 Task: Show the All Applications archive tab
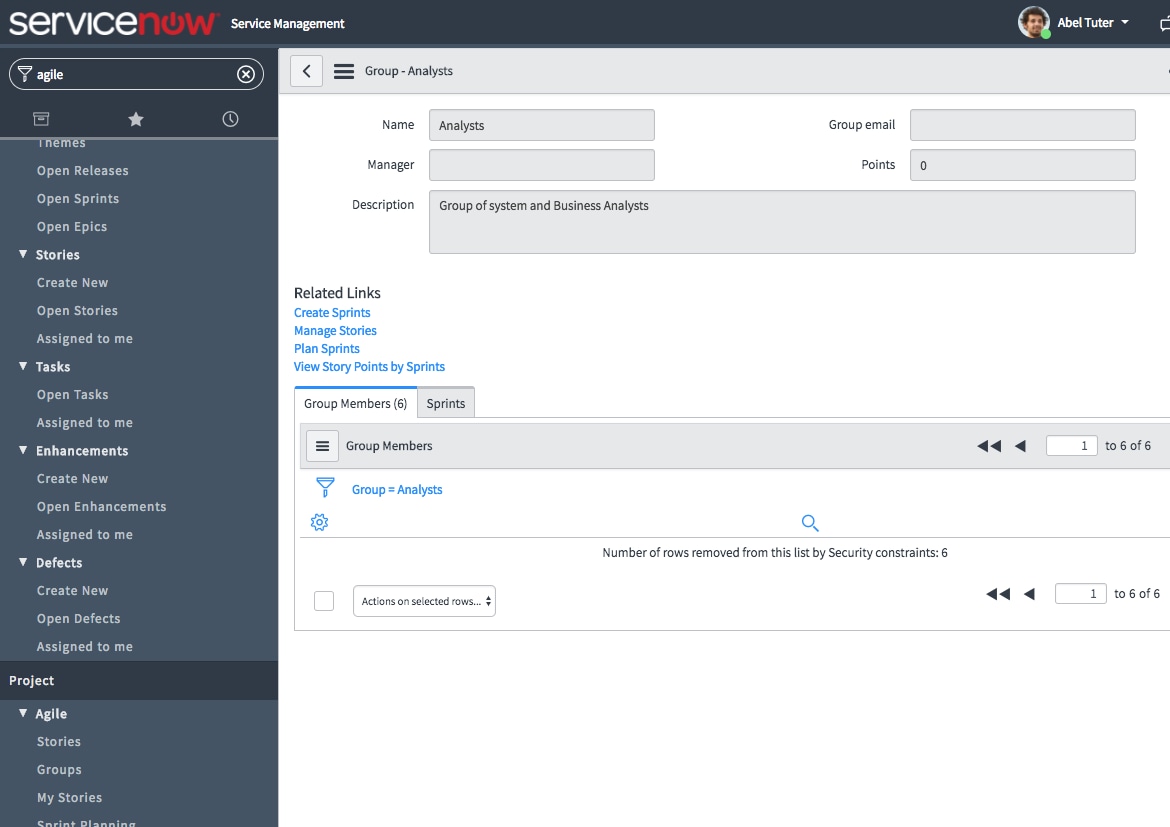41,119
